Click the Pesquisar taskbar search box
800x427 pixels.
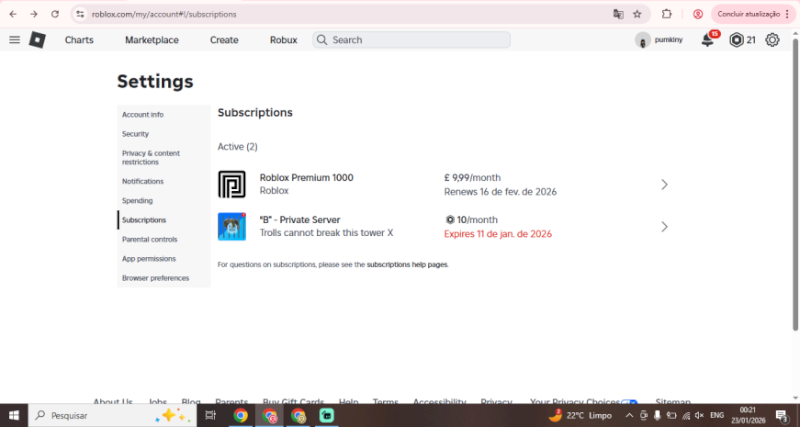click(x=112, y=415)
